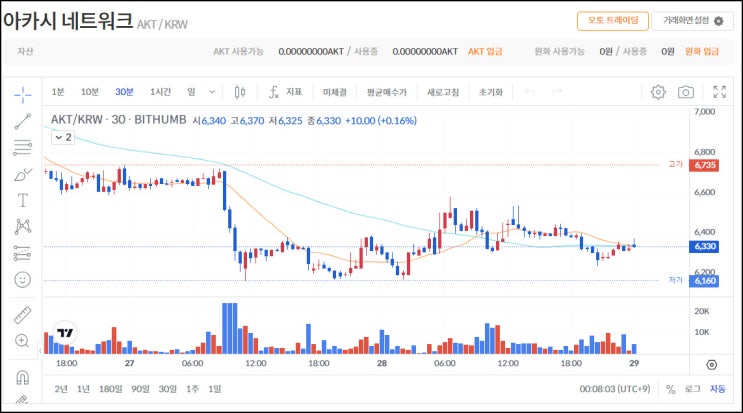
Task: Select the brush drawing tool
Action: pyautogui.click(x=22, y=174)
